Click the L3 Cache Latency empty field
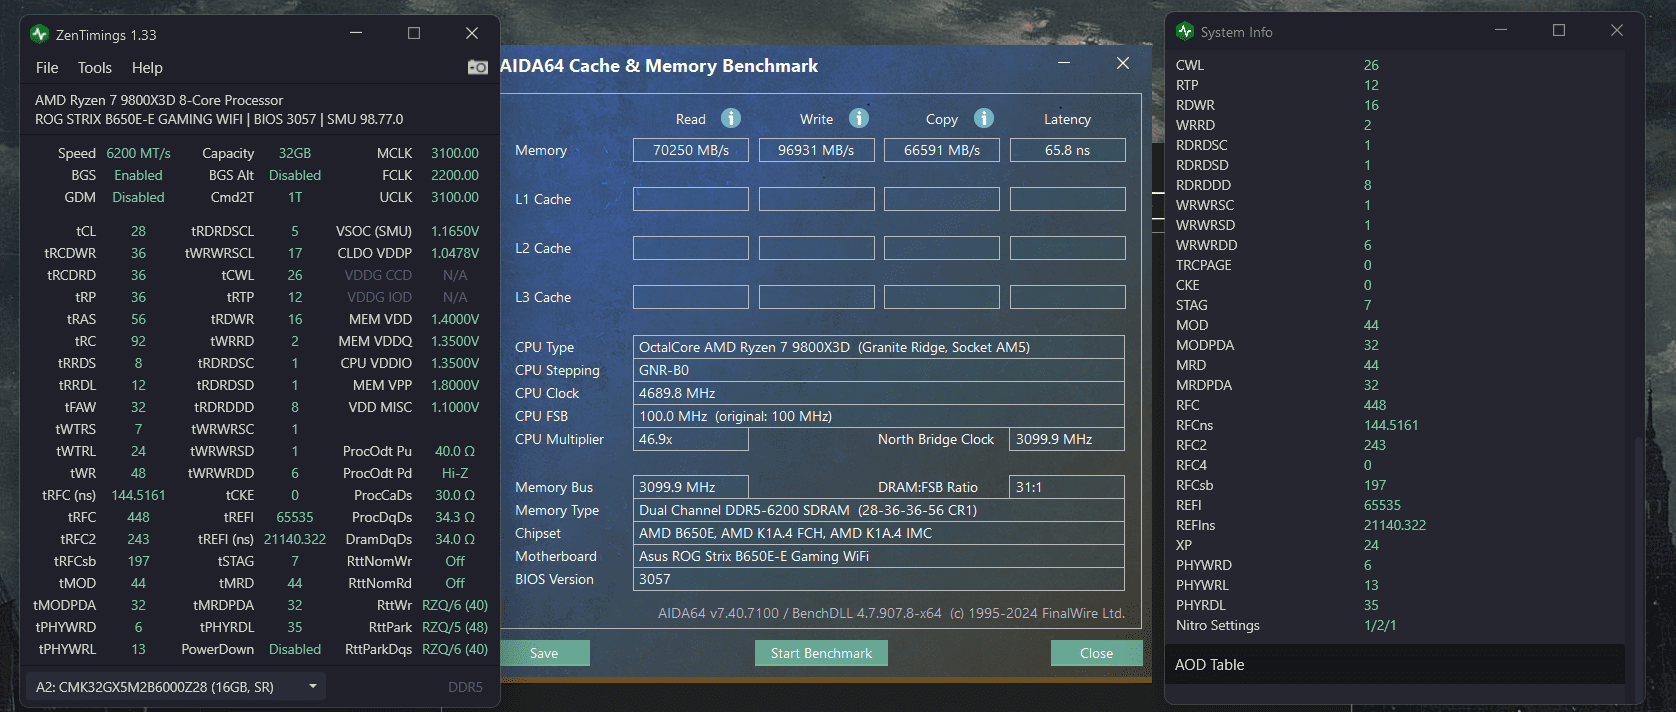Image resolution: width=1676 pixels, height=712 pixels. [1068, 297]
